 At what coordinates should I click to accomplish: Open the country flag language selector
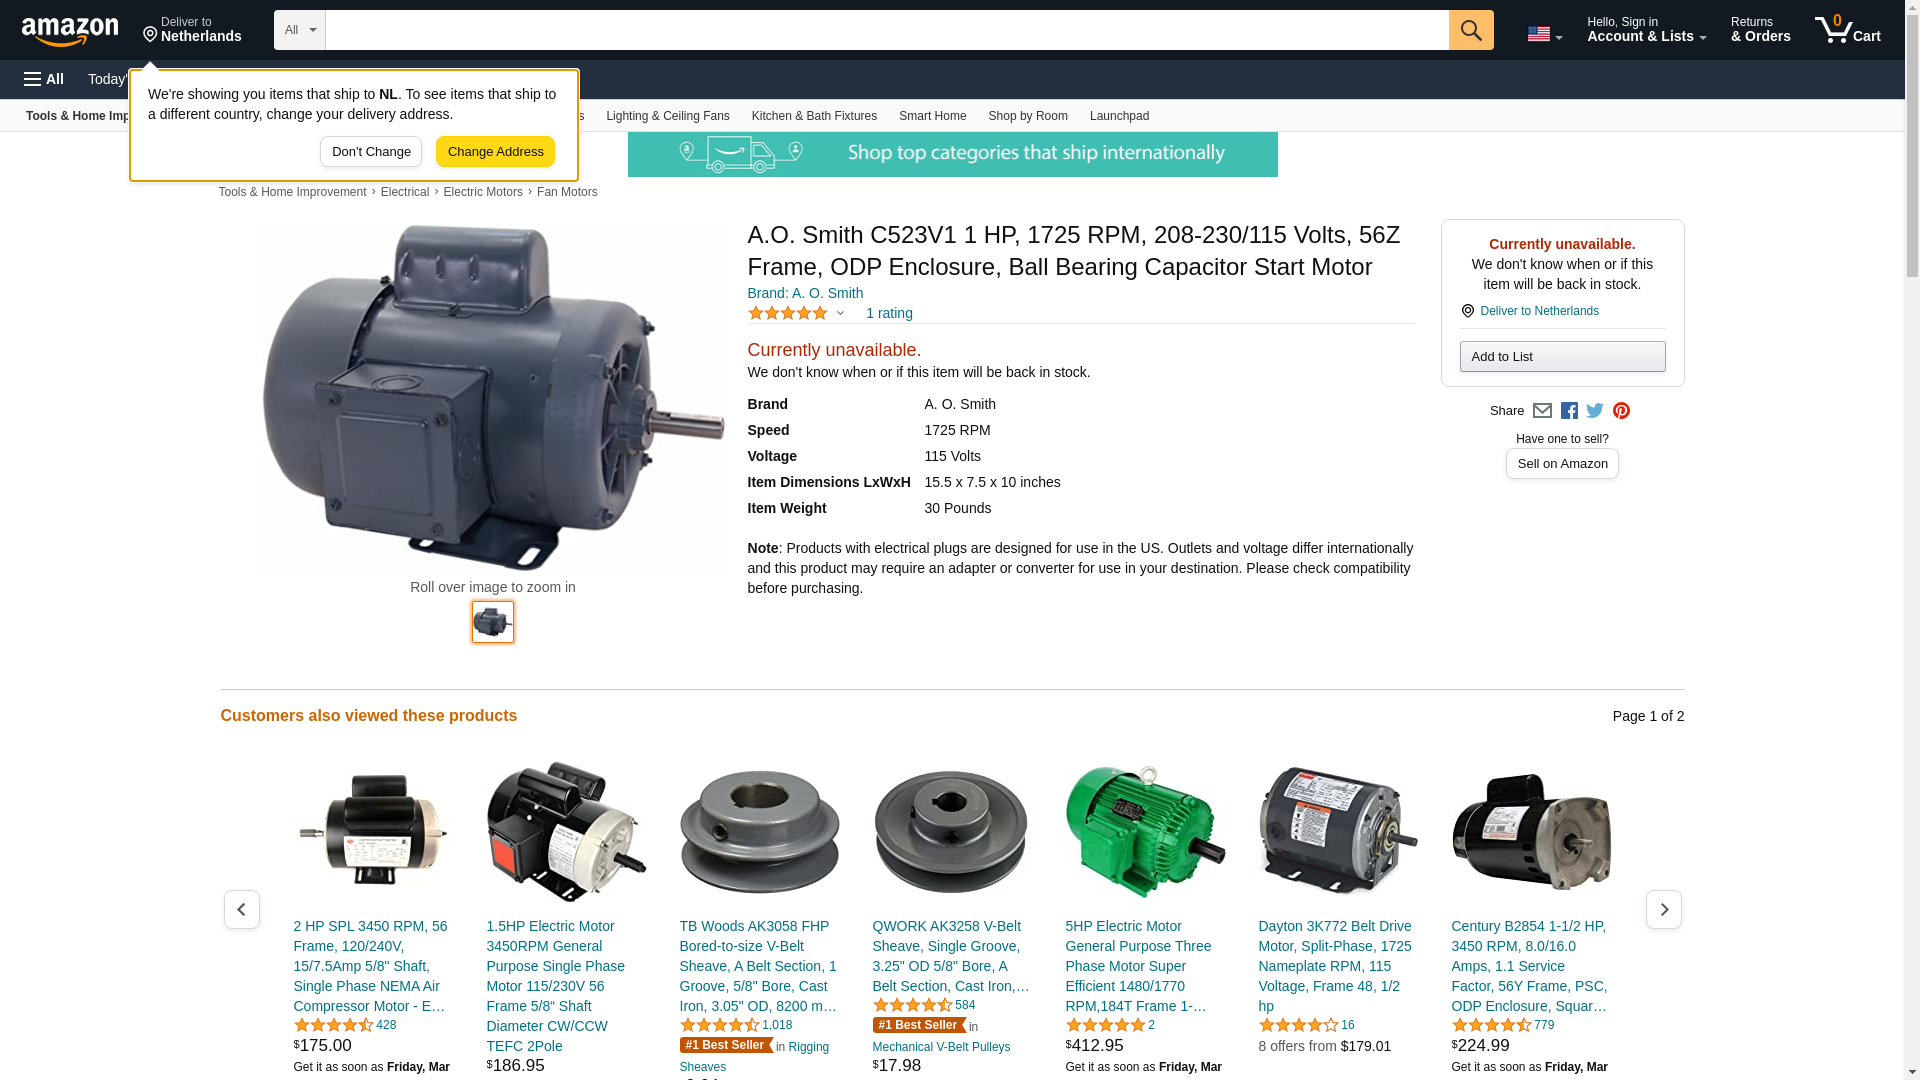(x=1544, y=34)
